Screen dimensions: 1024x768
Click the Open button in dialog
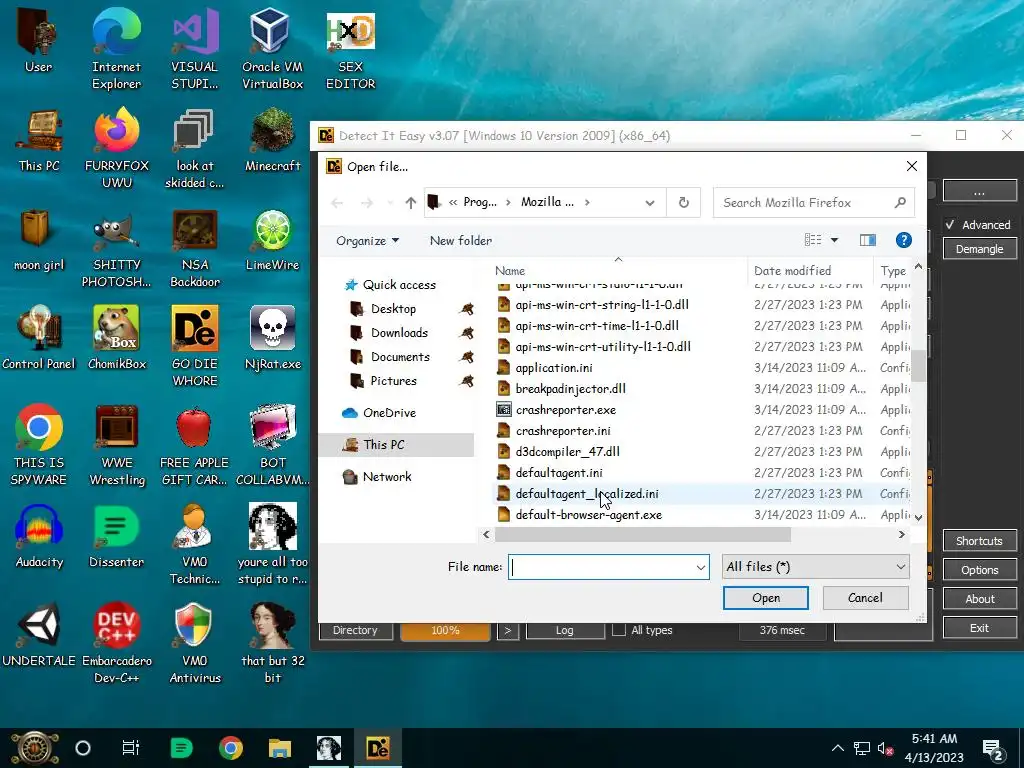pos(765,598)
